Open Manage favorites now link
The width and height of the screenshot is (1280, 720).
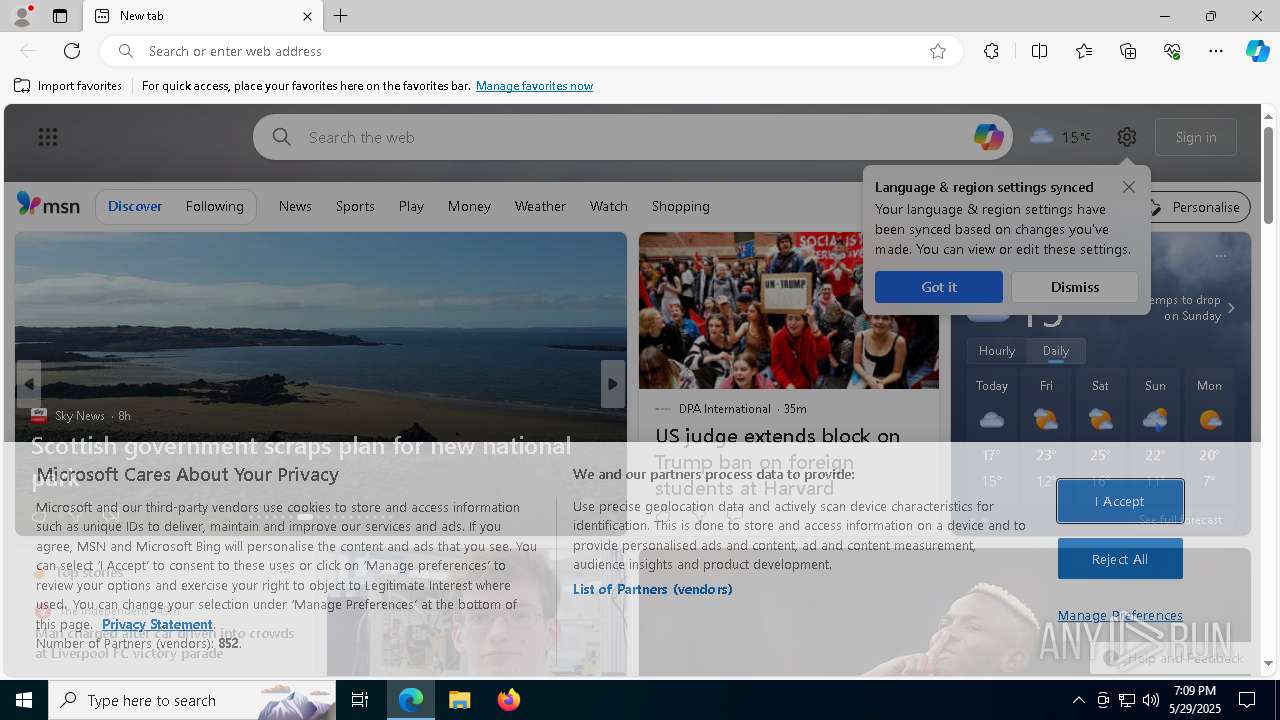pyautogui.click(x=534, y=86)
